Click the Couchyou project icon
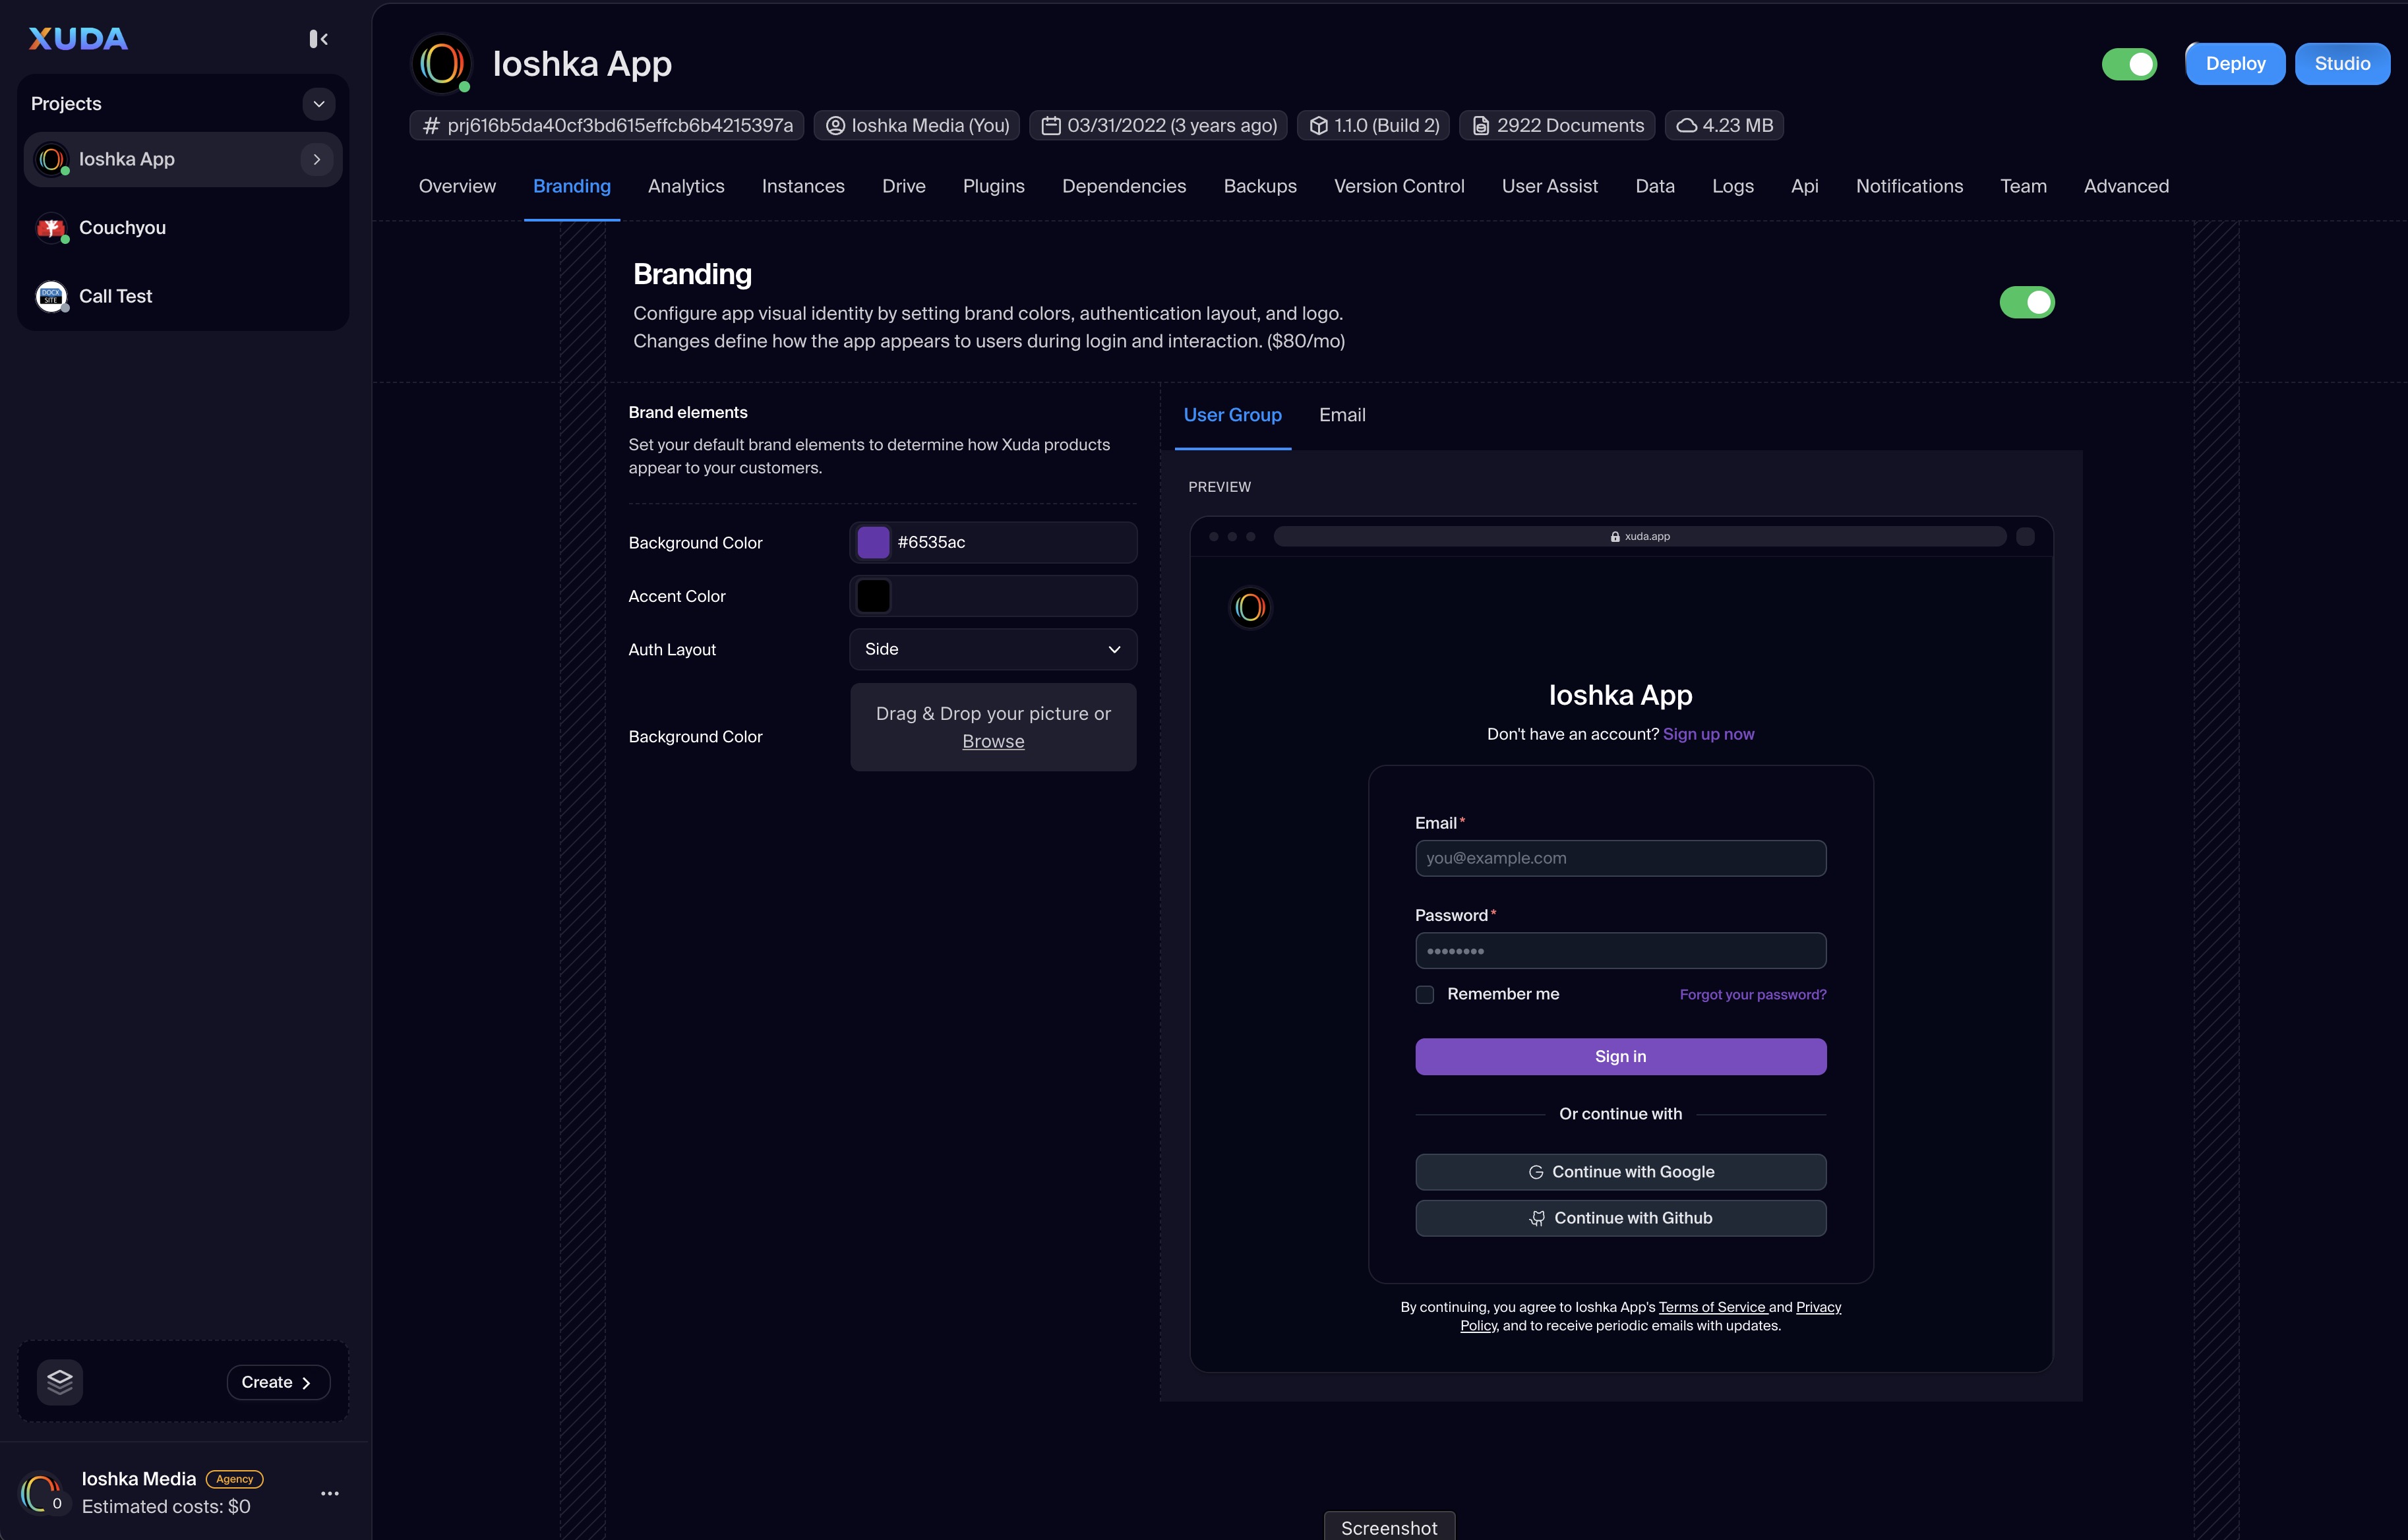This screenshot has height=1540, width=2408. click(51, 228)
